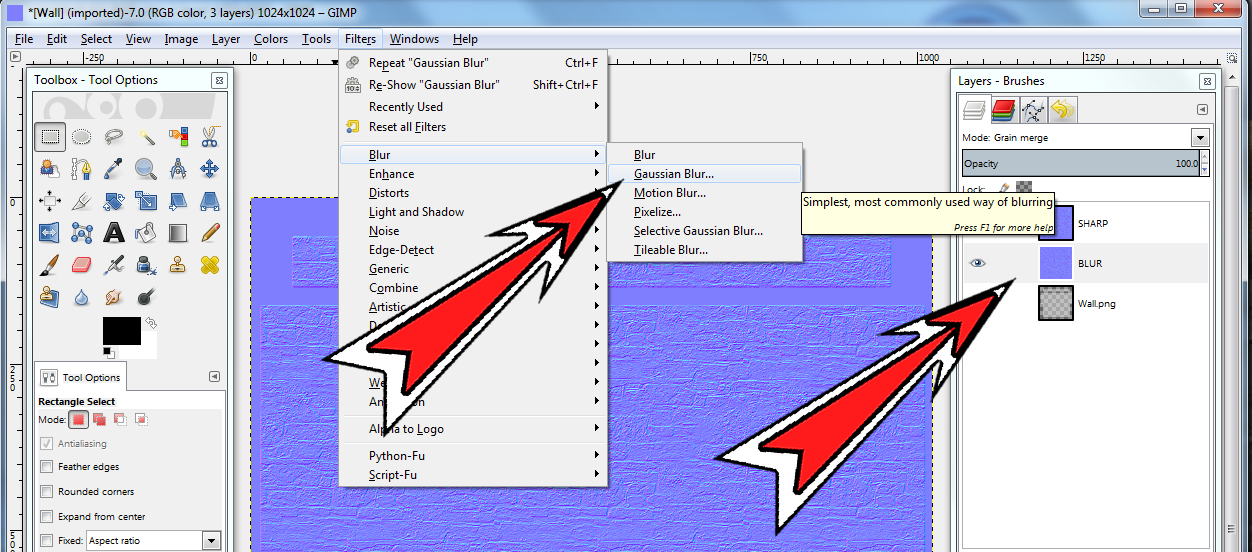Select the Bucket Fill tool
Viewport: 1252px width, 552px height.
(146, 233)
